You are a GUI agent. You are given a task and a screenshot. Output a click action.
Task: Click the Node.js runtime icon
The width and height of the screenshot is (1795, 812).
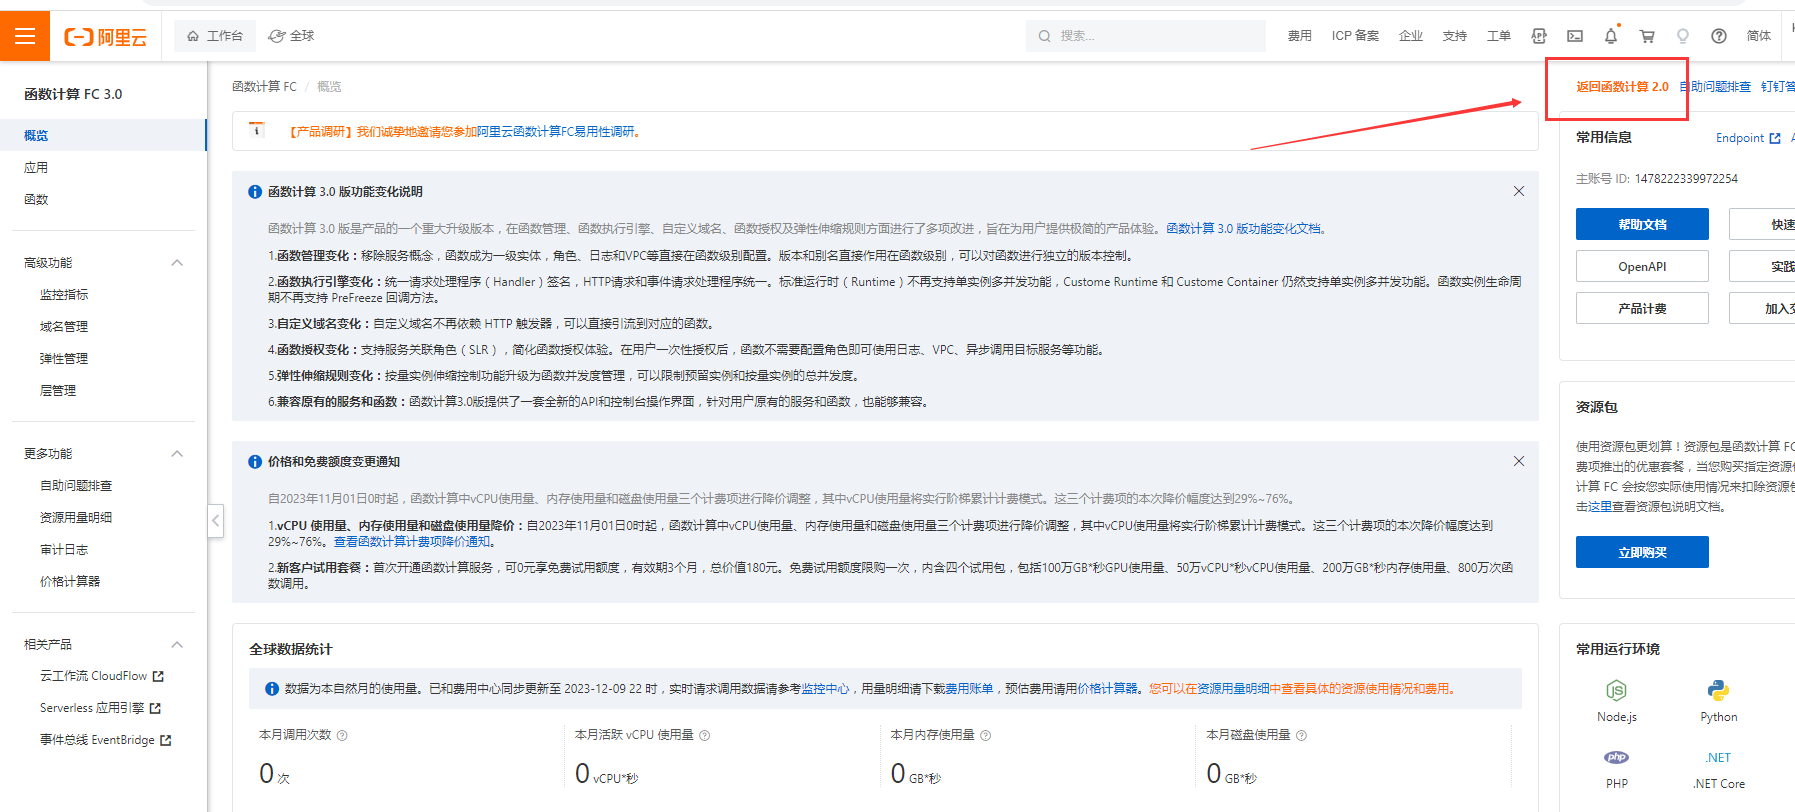(1617, 690)
